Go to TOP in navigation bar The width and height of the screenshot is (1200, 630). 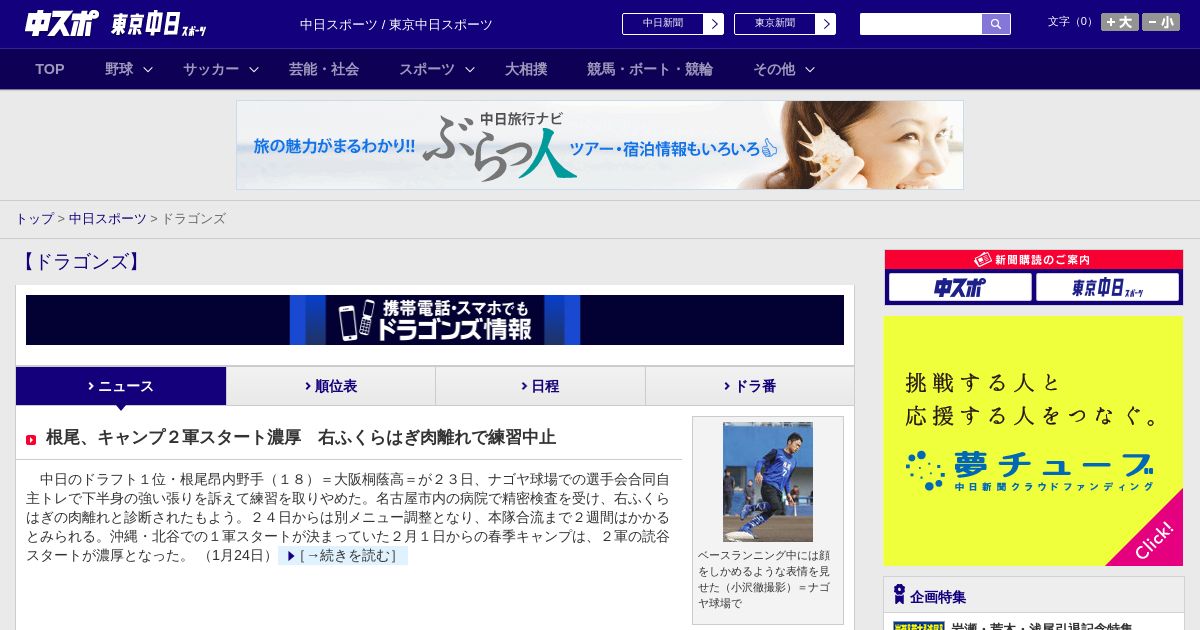[50, 69]
